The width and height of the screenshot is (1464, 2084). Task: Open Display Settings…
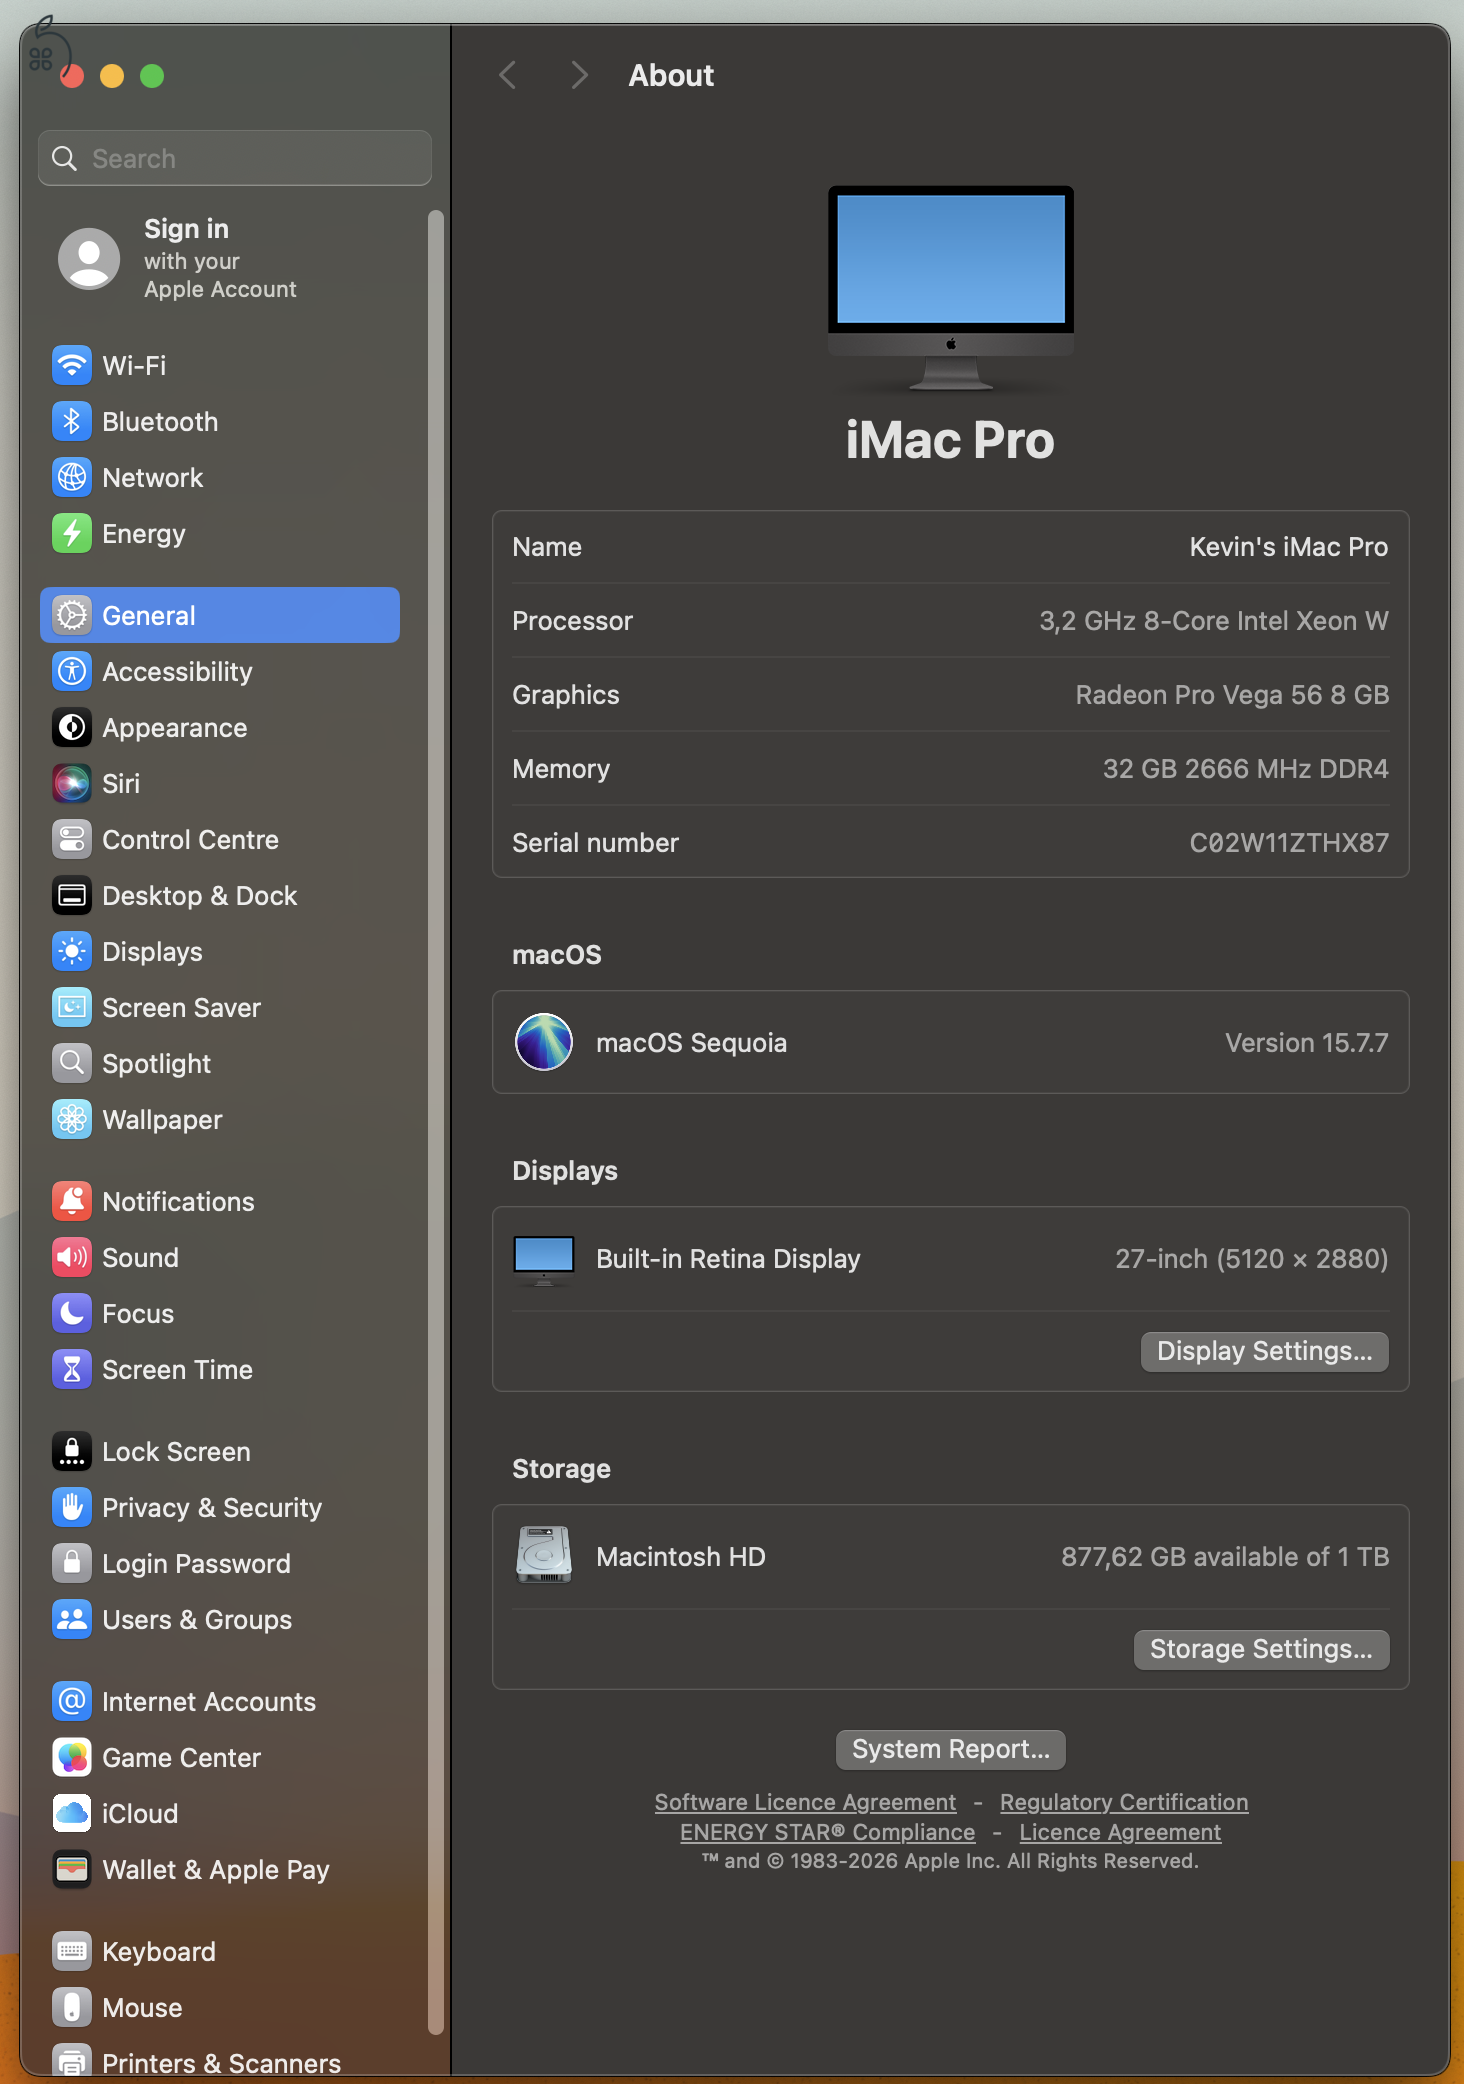(1265, 1352)
